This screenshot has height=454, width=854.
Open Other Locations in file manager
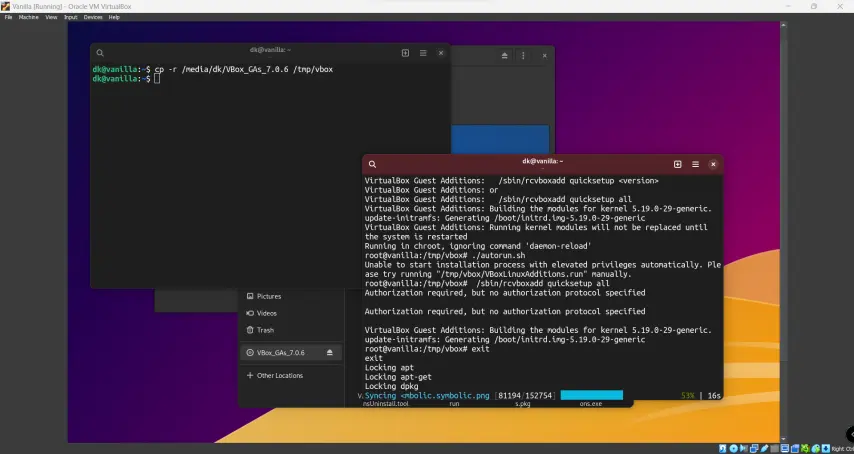pyautogui.click(x=291, y=376)
